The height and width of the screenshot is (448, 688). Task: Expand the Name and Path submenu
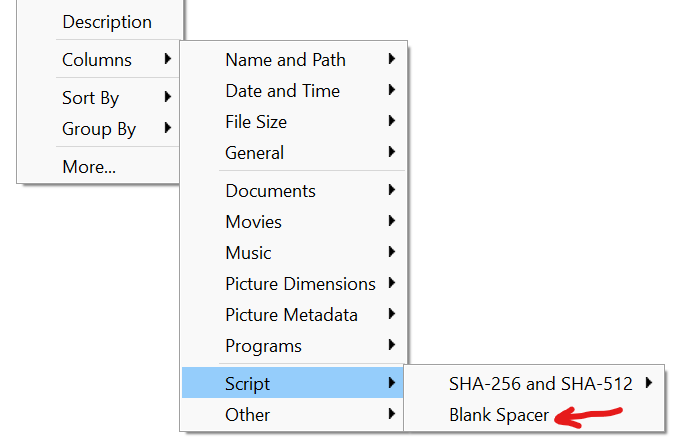[294, 60]
